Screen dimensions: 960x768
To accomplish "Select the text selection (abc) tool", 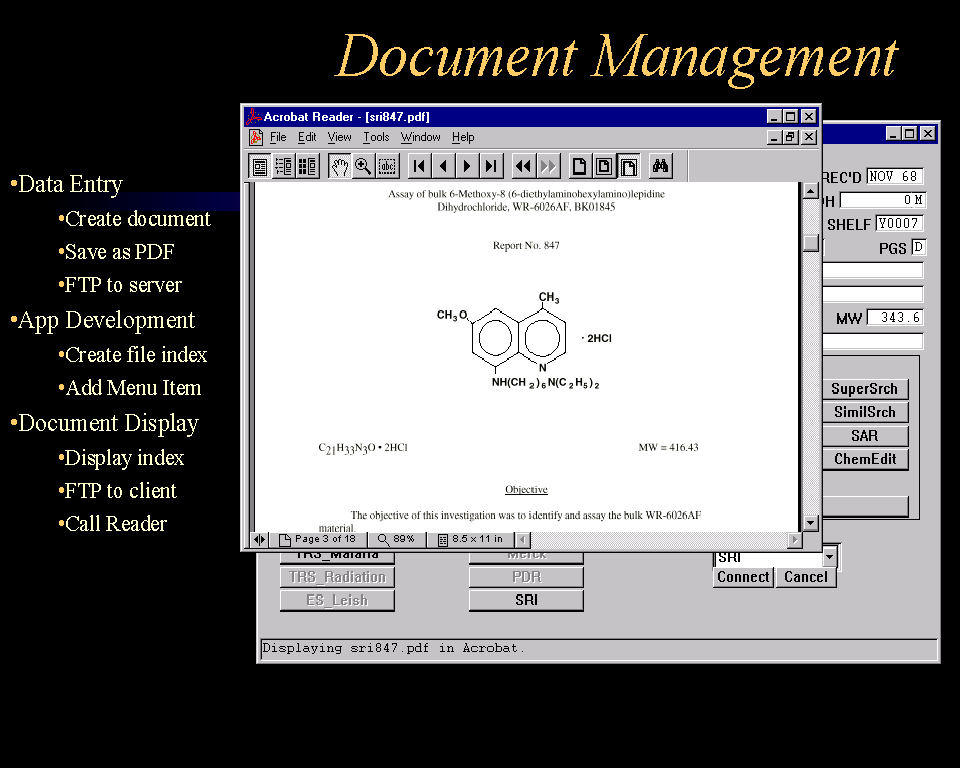I will pos(387,166).
